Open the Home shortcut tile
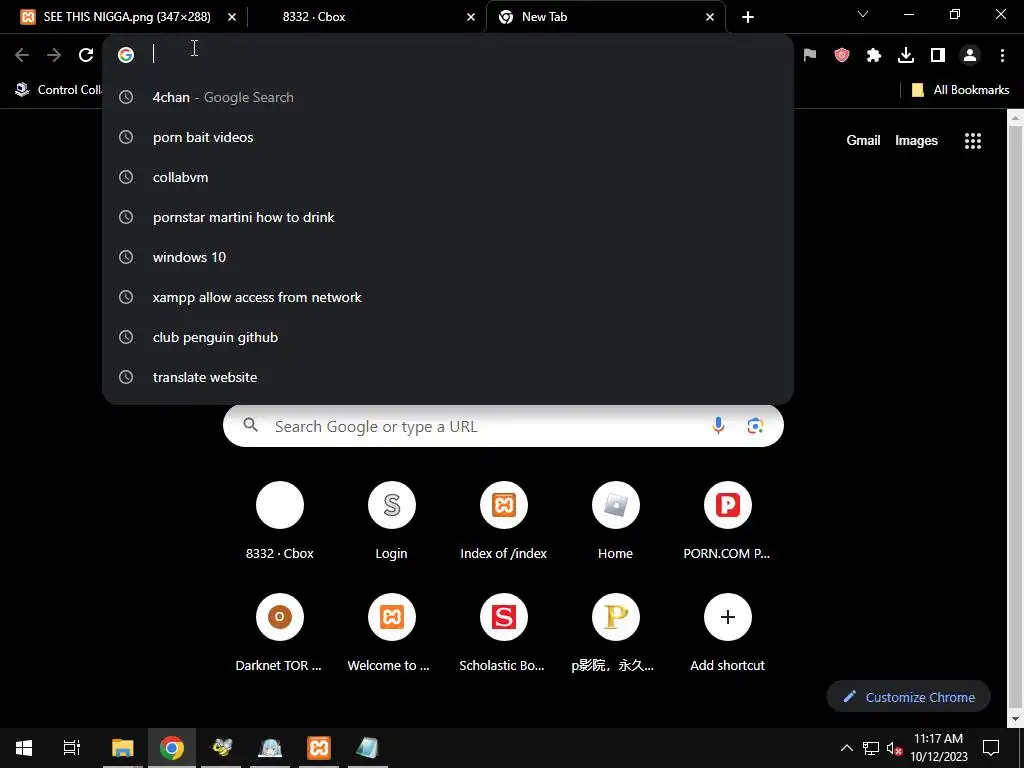1024x768 pixels. pos(615,521)
